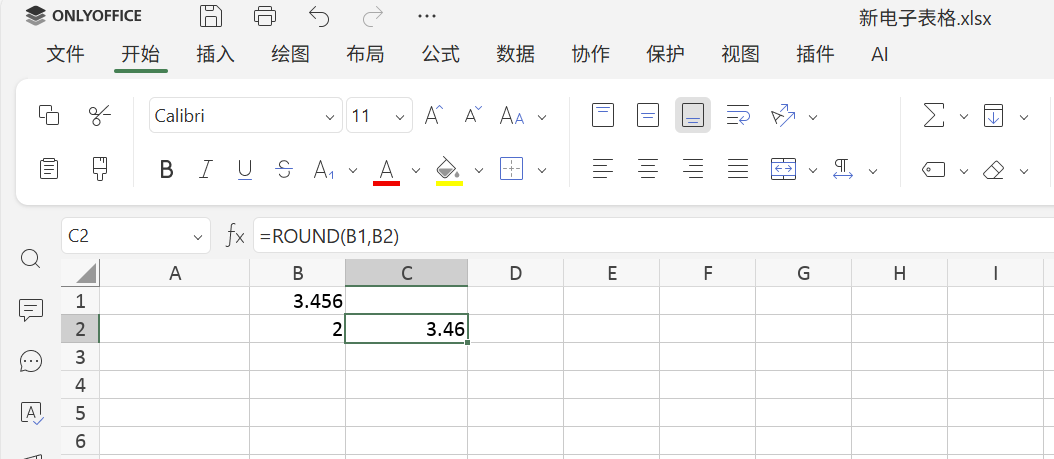Screen dimensions: 1054x459
Task: Expand the fill color dropdown arrow
Action: [x=479, y=170]
